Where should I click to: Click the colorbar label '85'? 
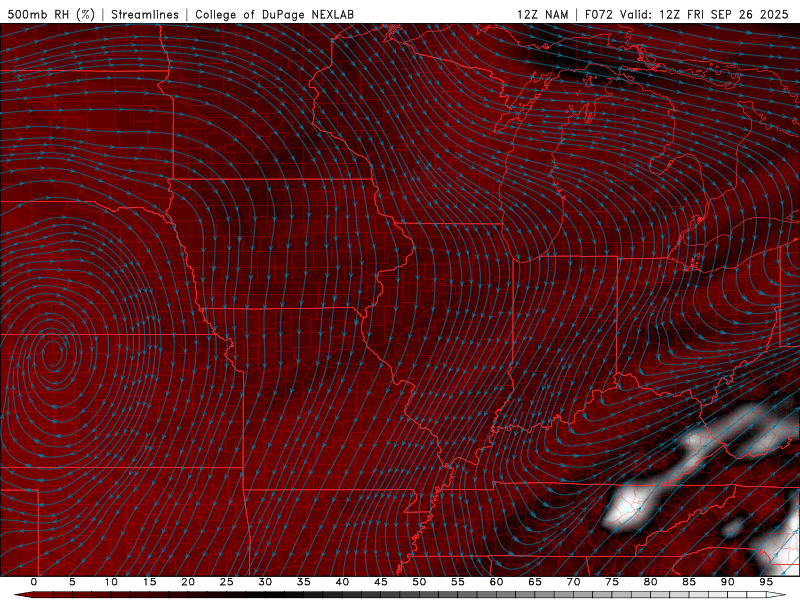[689, 582]
